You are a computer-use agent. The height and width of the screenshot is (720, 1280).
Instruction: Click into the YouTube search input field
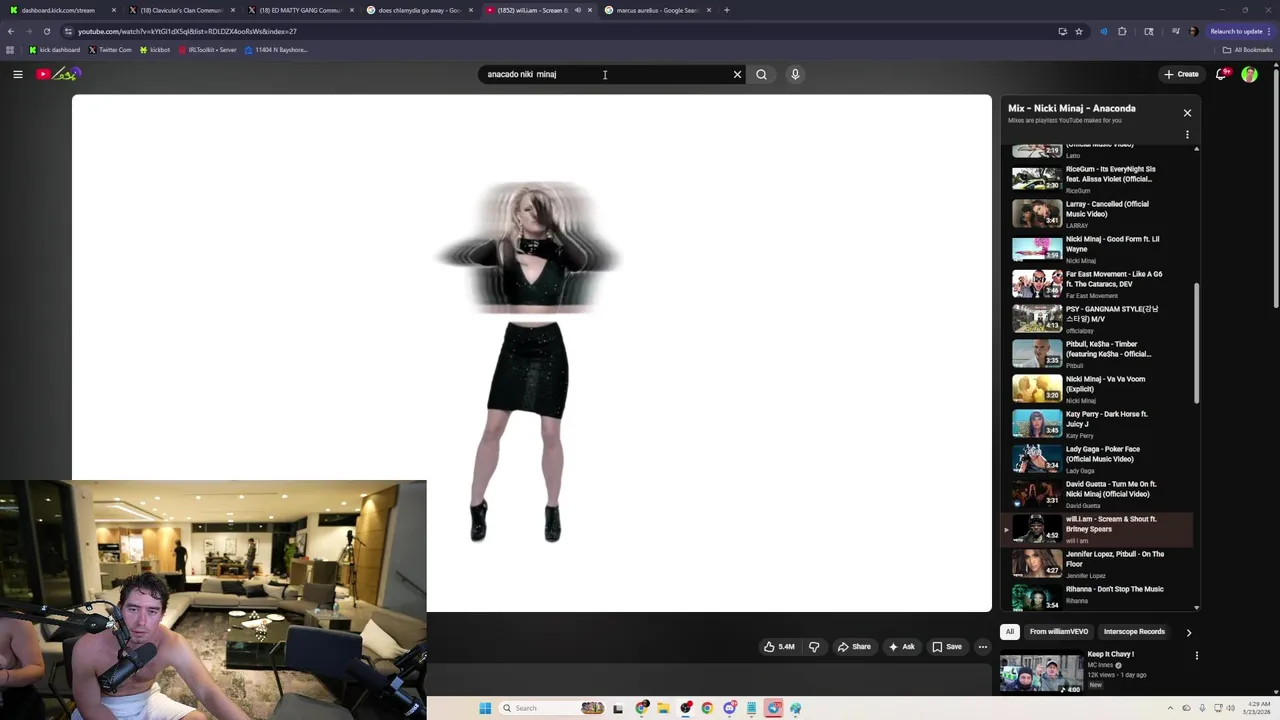tap(605, 74)
